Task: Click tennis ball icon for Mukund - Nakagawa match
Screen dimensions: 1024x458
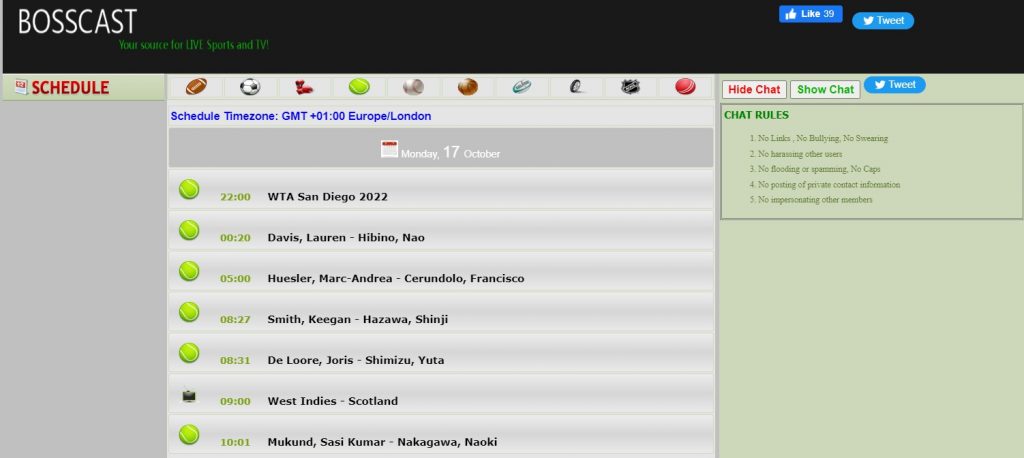Action: coord(189,434)
